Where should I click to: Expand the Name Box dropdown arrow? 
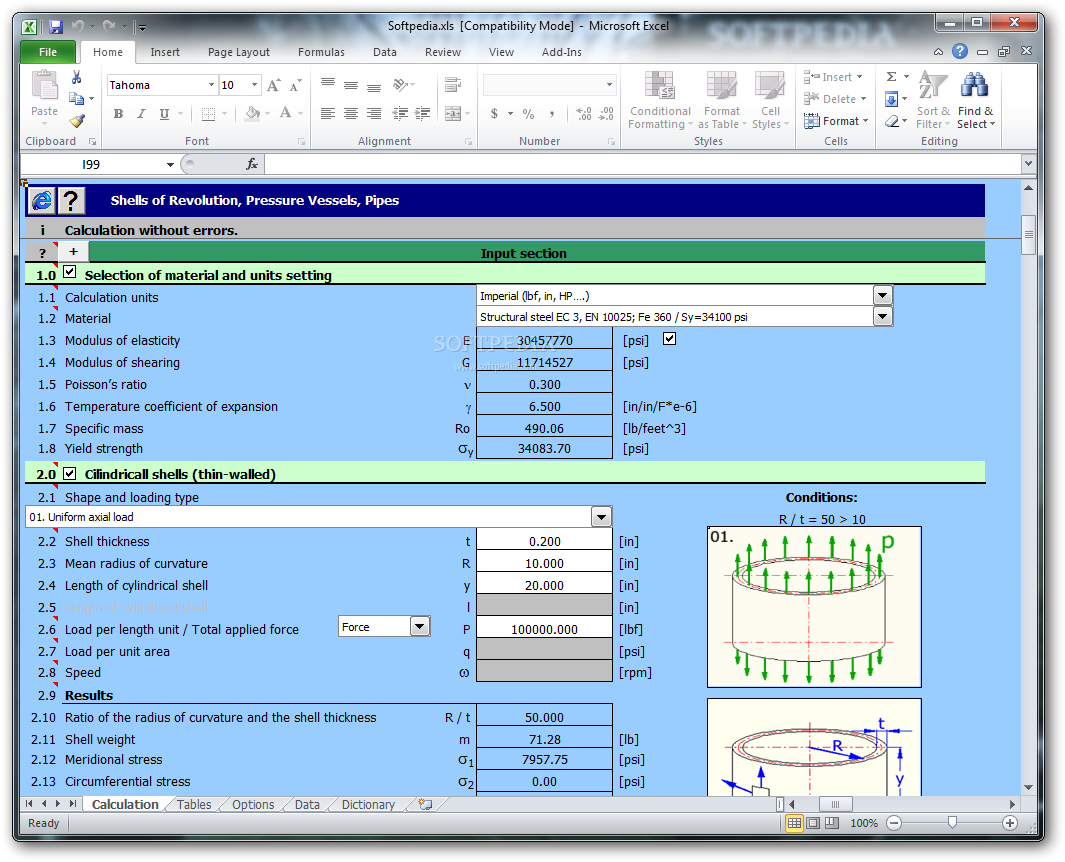coord(170,164)
